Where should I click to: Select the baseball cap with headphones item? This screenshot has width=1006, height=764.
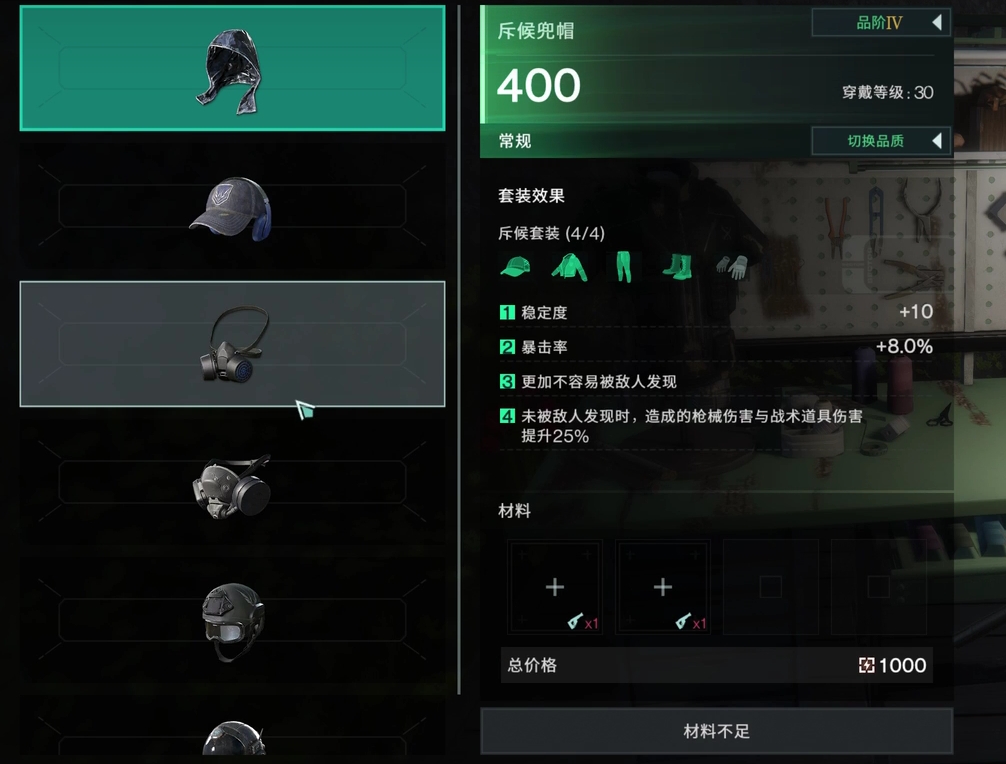pos(232,207)
